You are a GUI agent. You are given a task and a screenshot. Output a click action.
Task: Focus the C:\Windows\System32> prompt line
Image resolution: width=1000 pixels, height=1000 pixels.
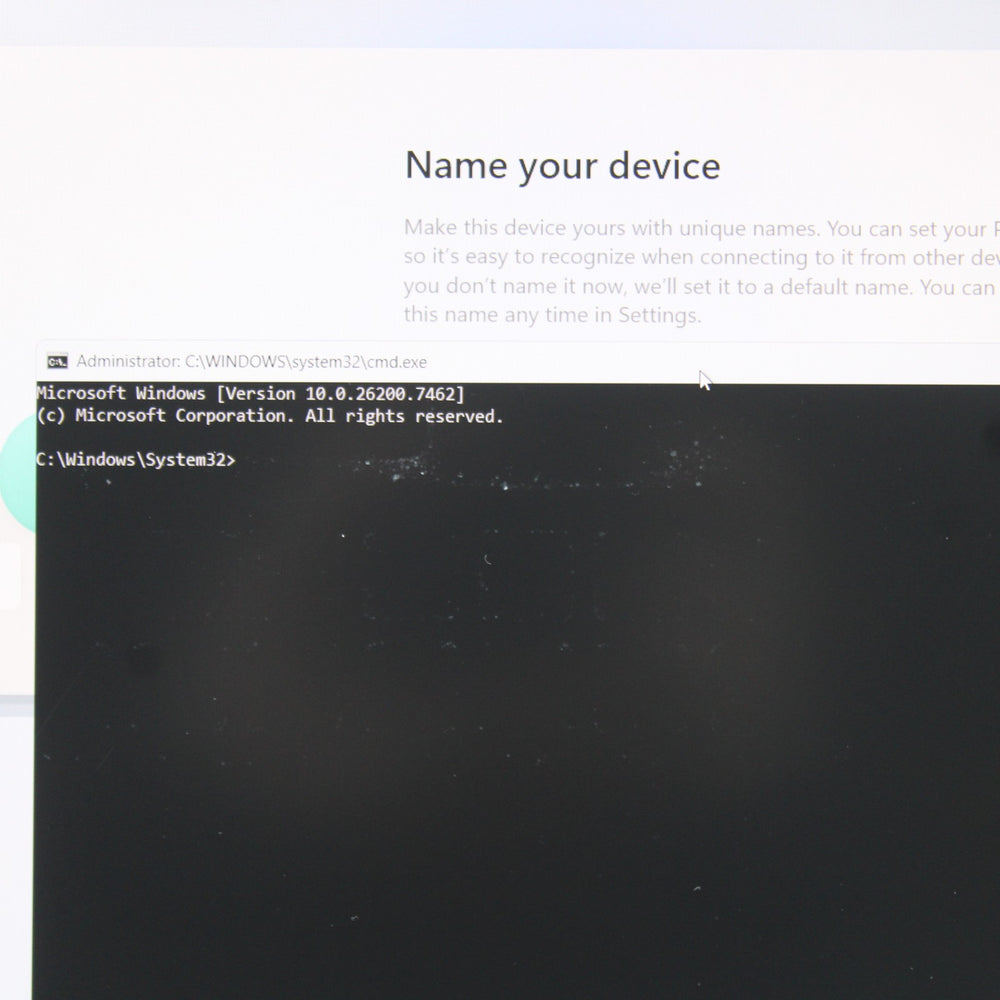click(x=136, y=460)
